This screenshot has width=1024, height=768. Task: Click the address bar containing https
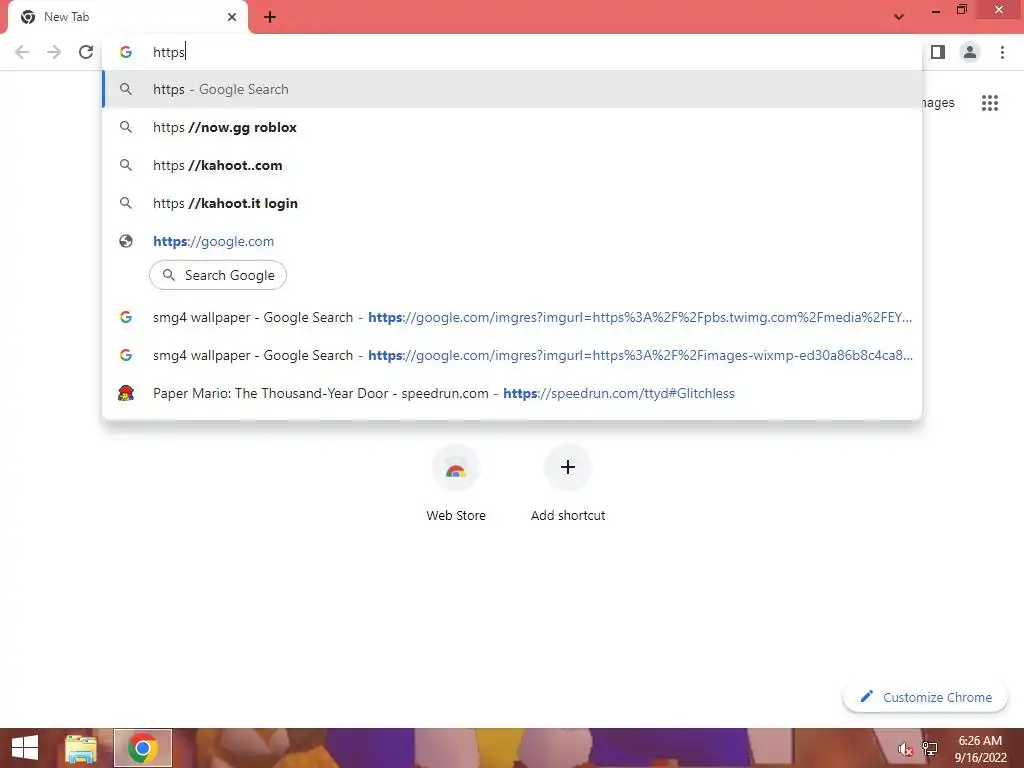click(512, 52)
